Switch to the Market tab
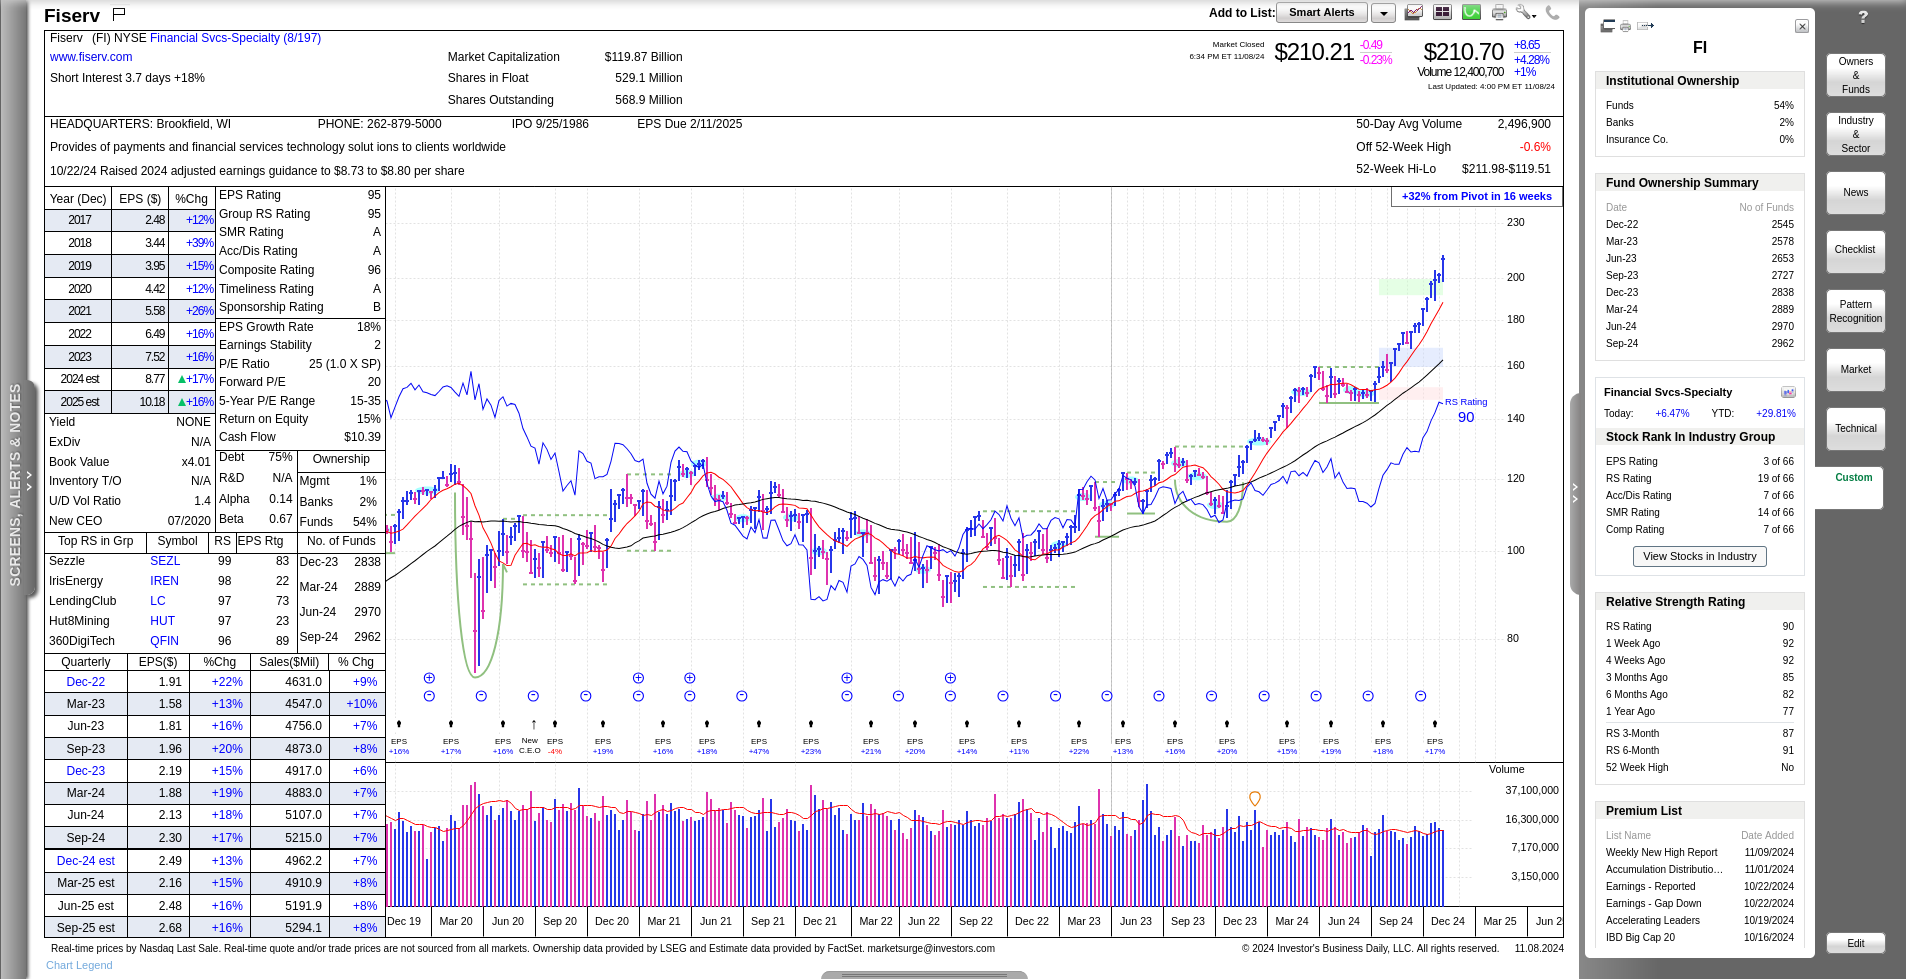1906x979 pixels. tap(1855, 370)
